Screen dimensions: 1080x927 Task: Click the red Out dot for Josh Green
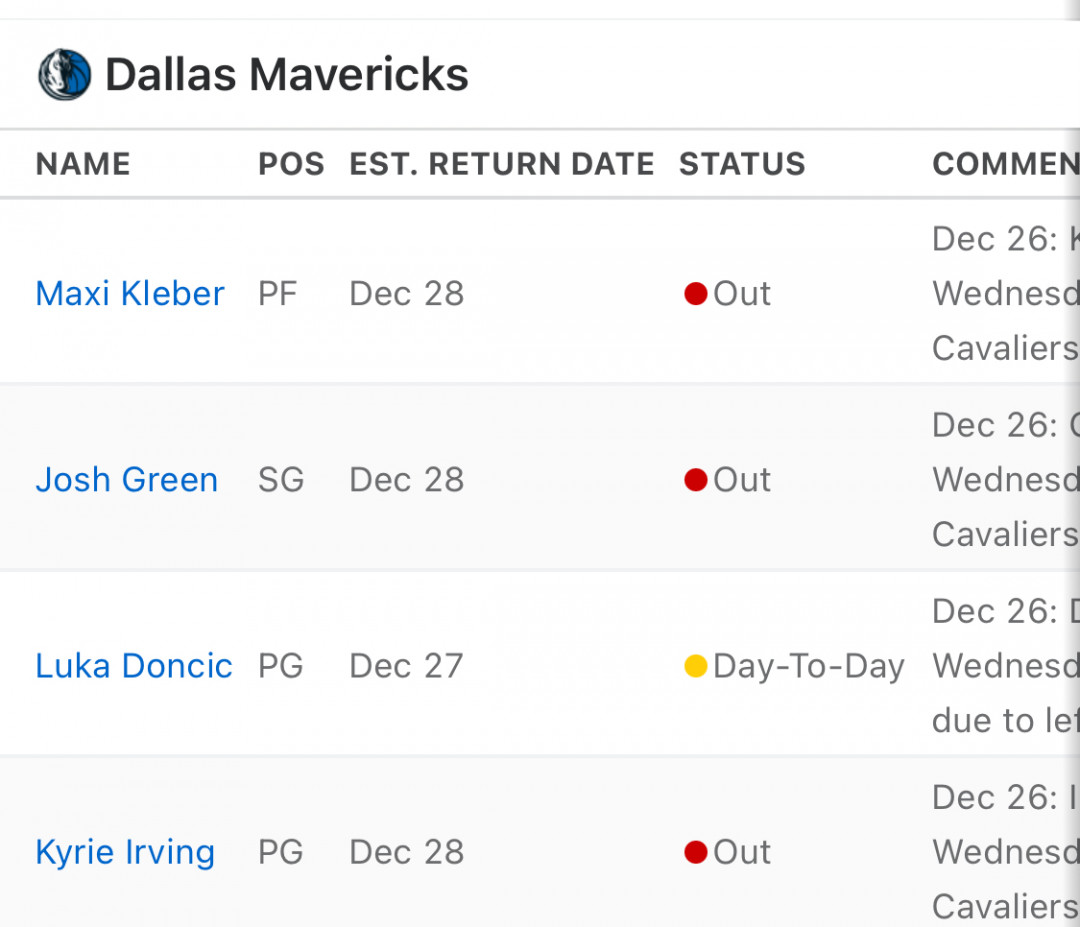click(x=696, y=479)
